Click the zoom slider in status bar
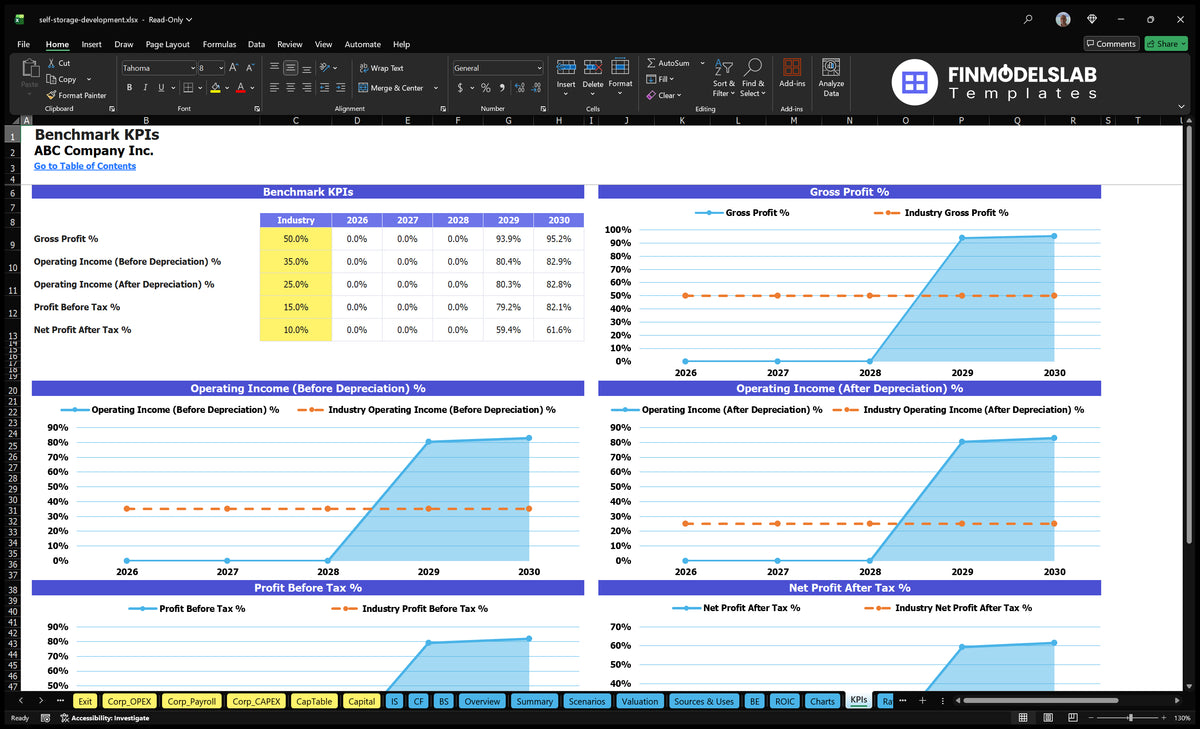Image resolution: width=1200 pixels, height=729 pixels. click(x=1130, y=717)
